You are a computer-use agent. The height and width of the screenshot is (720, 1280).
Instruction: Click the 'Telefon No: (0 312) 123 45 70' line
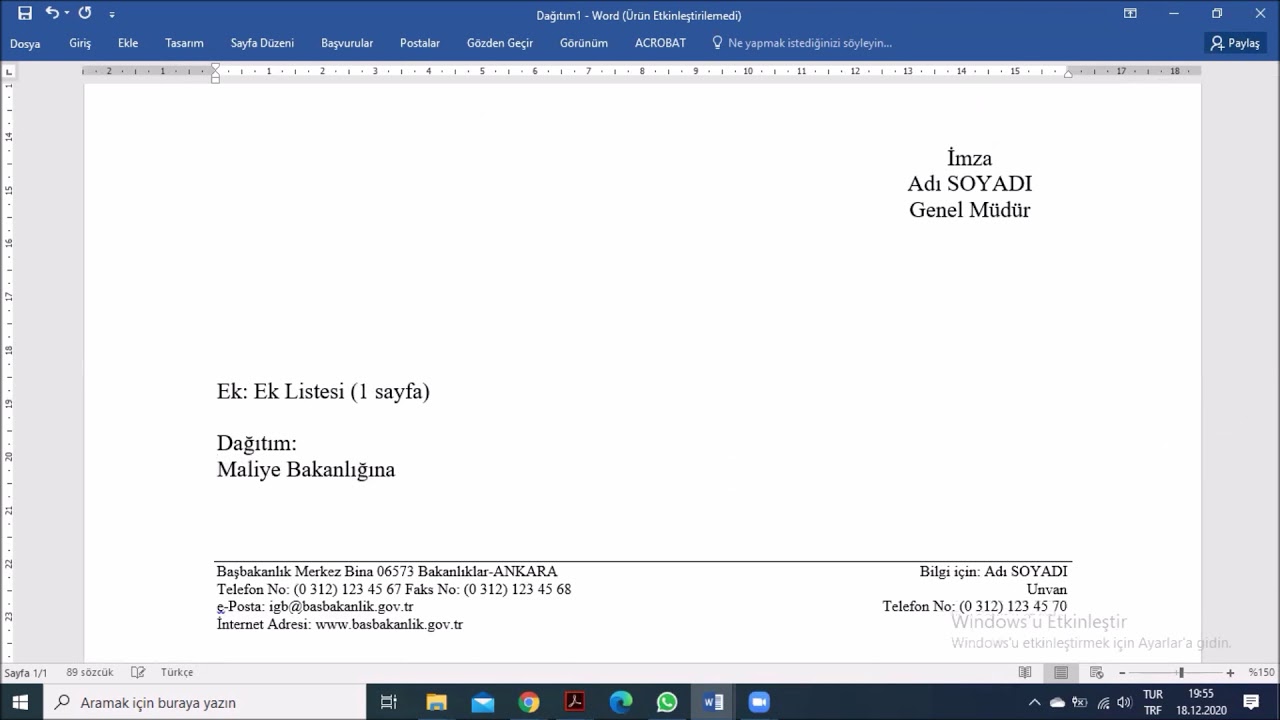[975, 607]
